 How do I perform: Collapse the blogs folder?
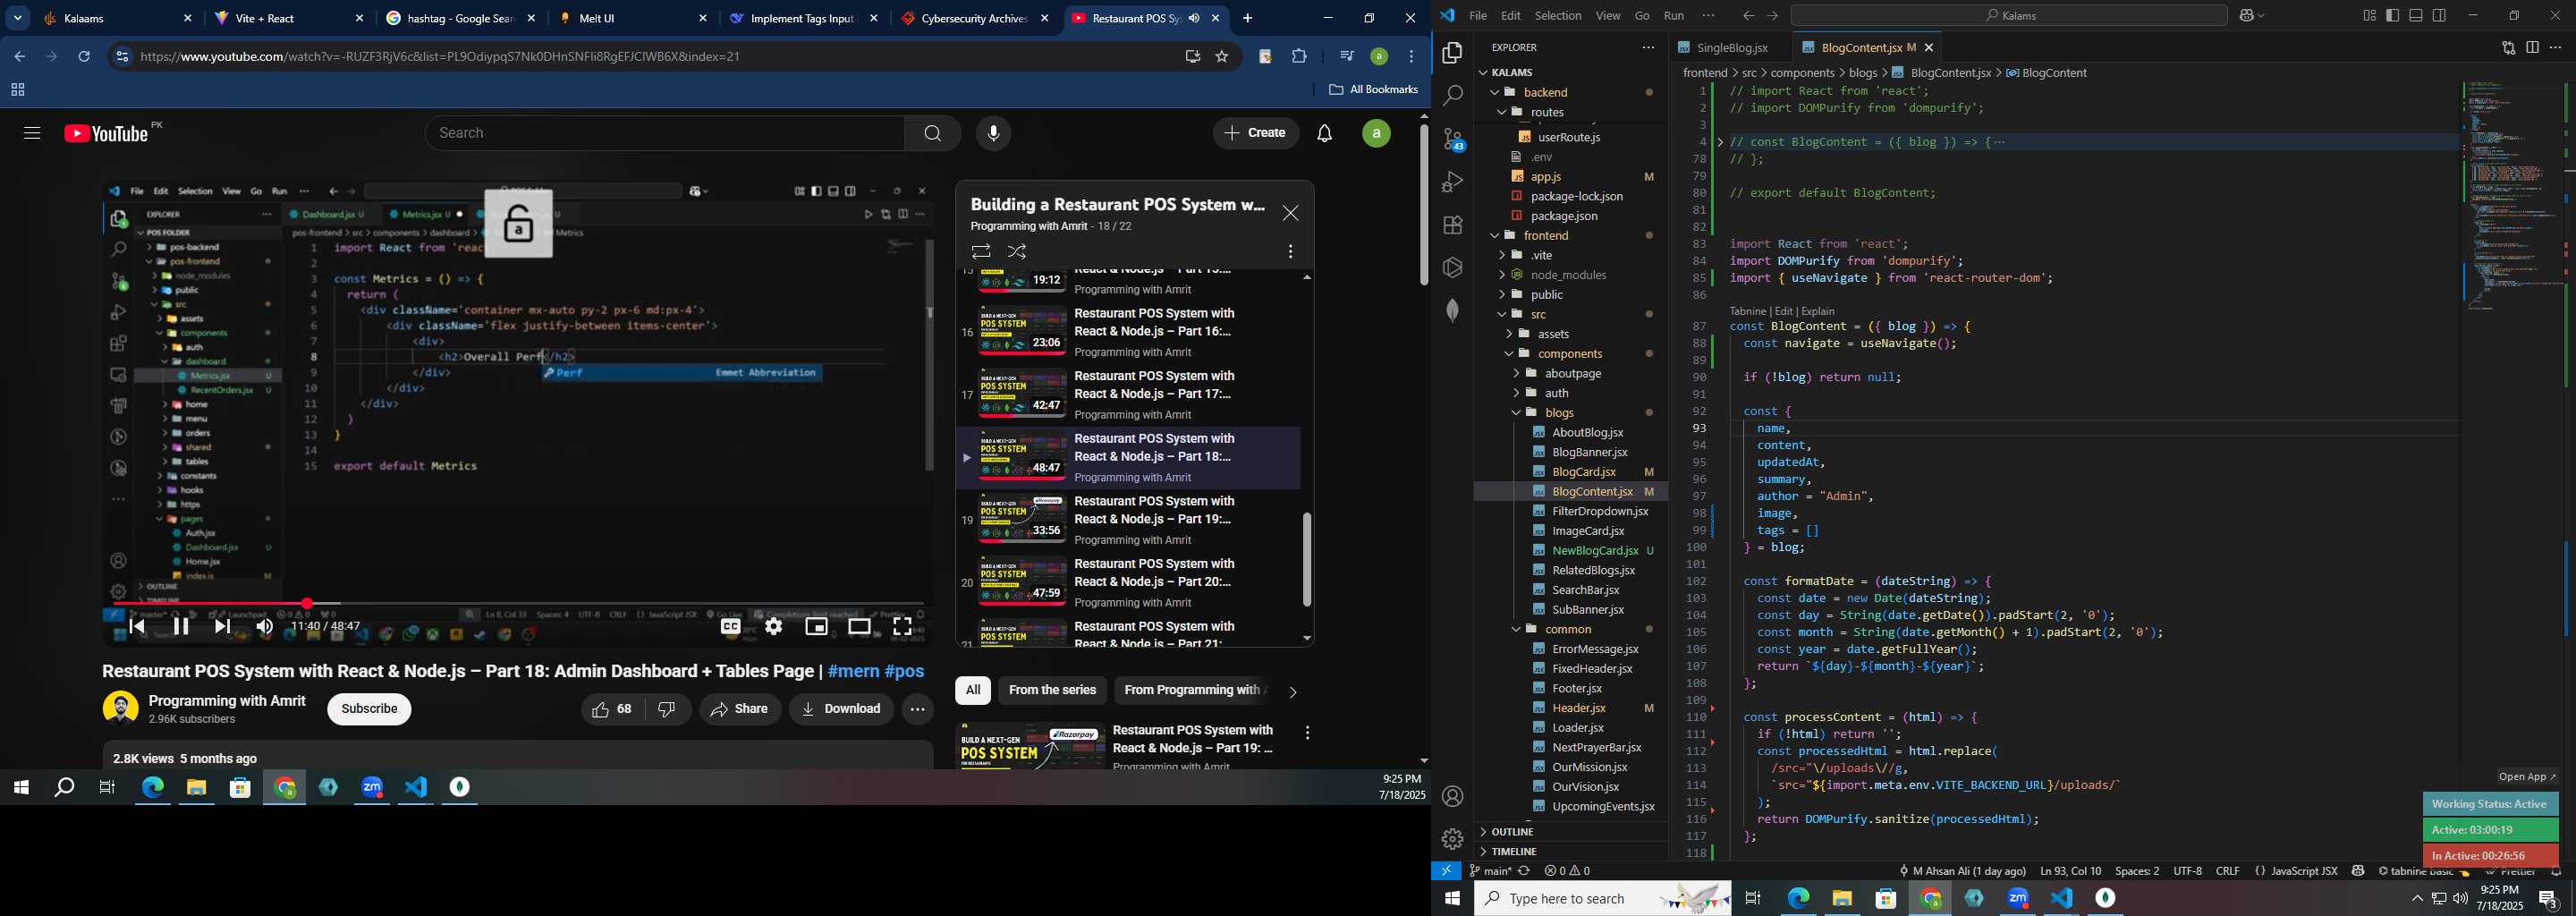pos(1517,413)
